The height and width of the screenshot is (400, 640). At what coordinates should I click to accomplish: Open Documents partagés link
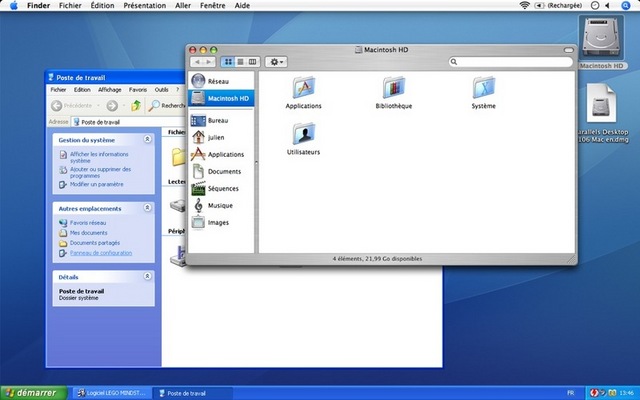(95, 243)
